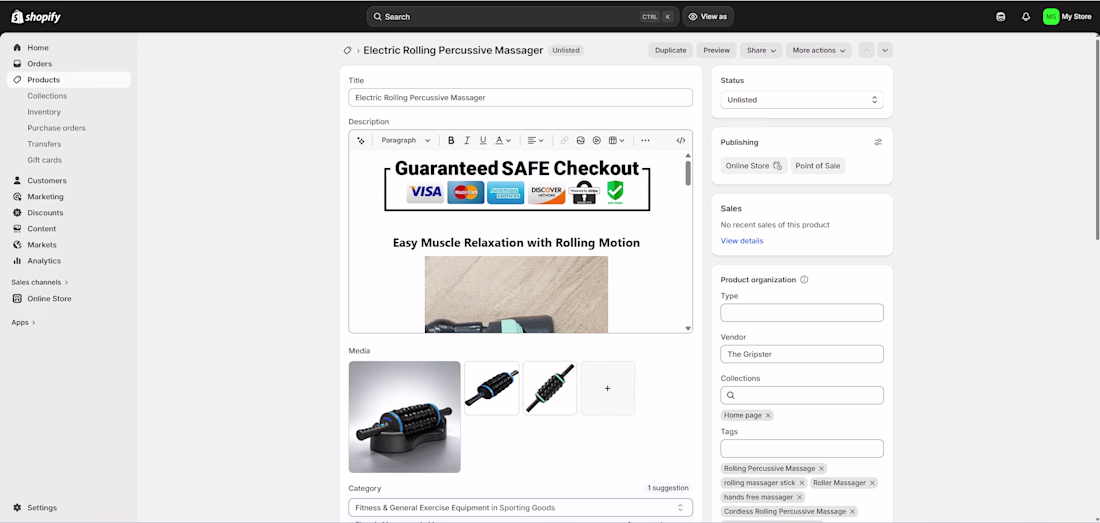Open the insert table dropdown

pos(617,140)
